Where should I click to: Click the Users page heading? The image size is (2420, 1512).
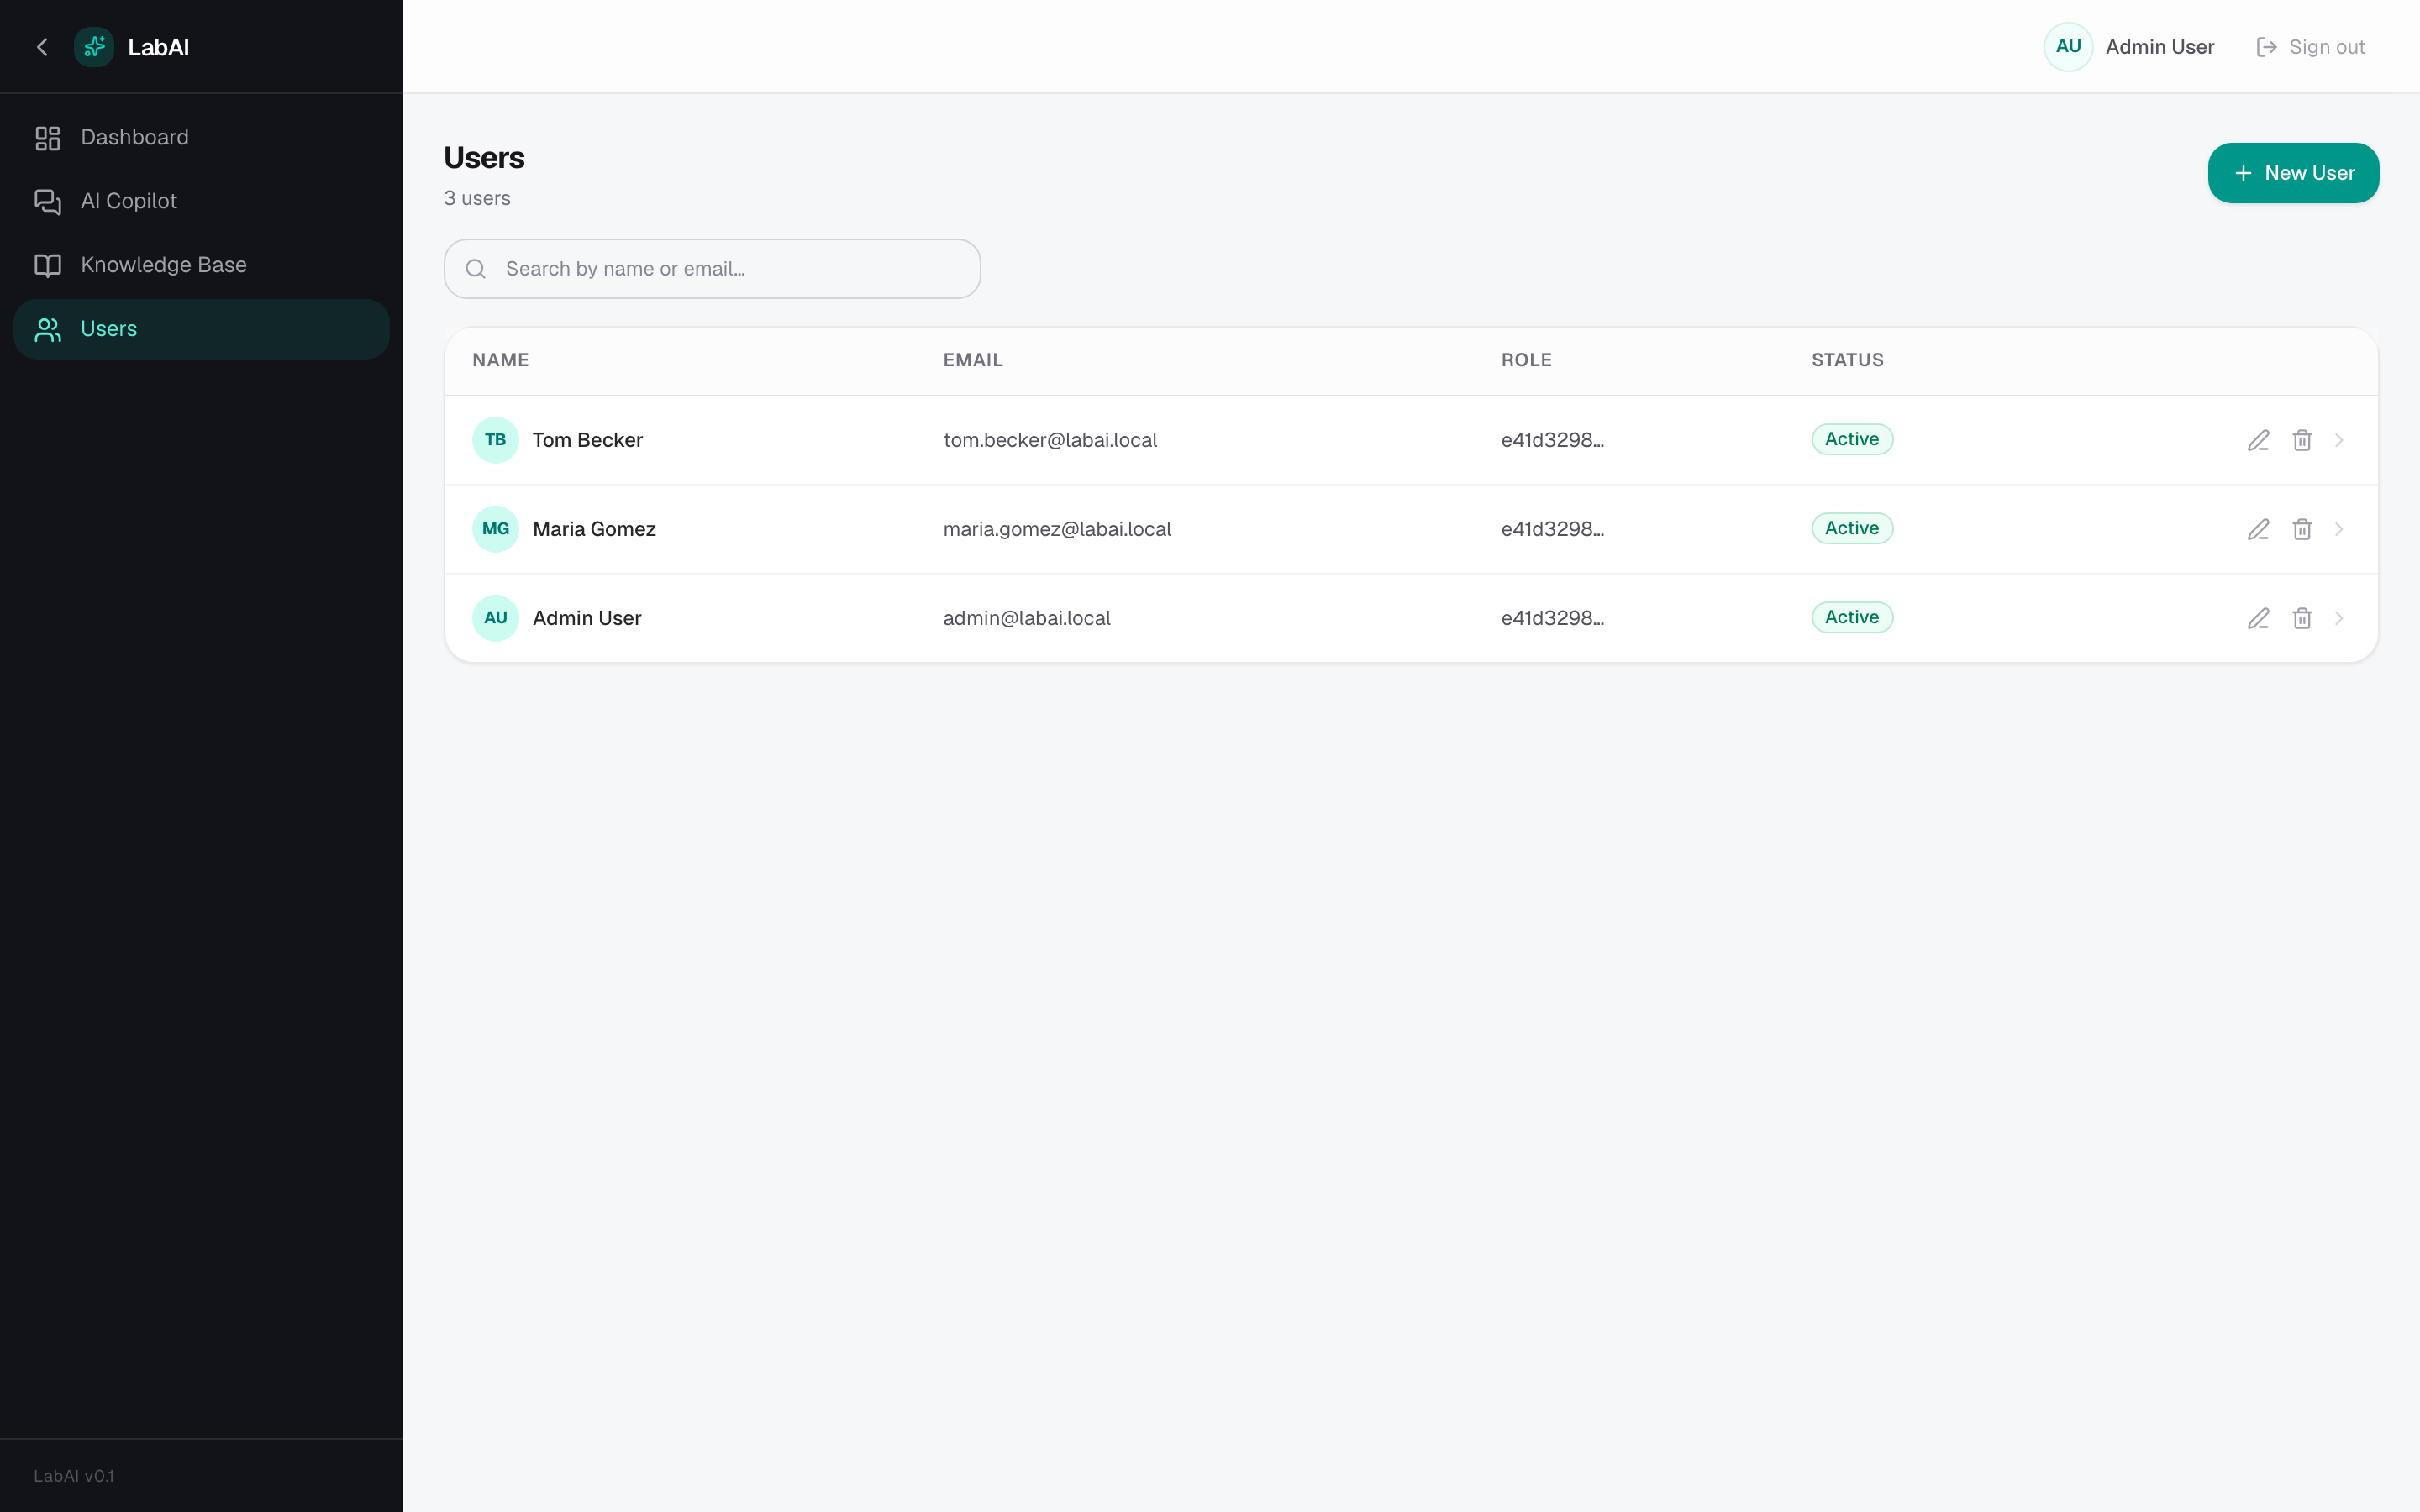click(x=484, y=158)
